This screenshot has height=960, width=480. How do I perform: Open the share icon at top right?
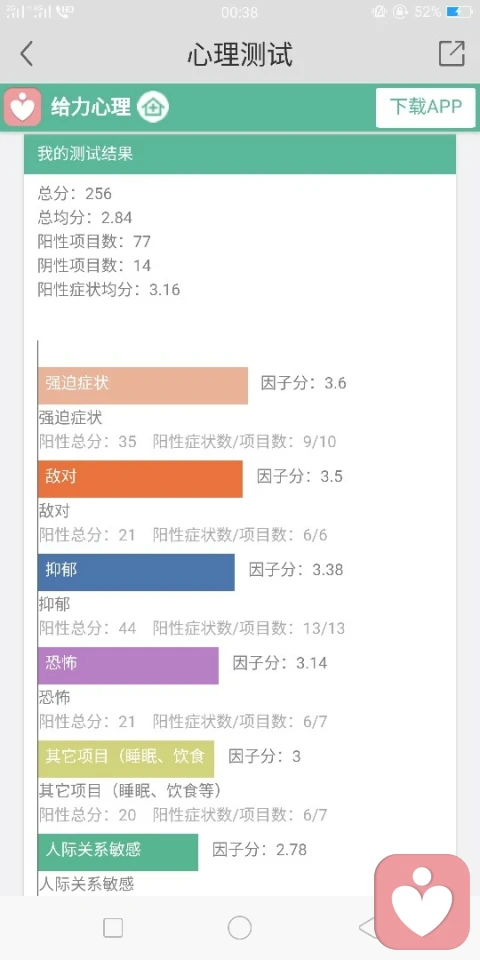(452, 54)
